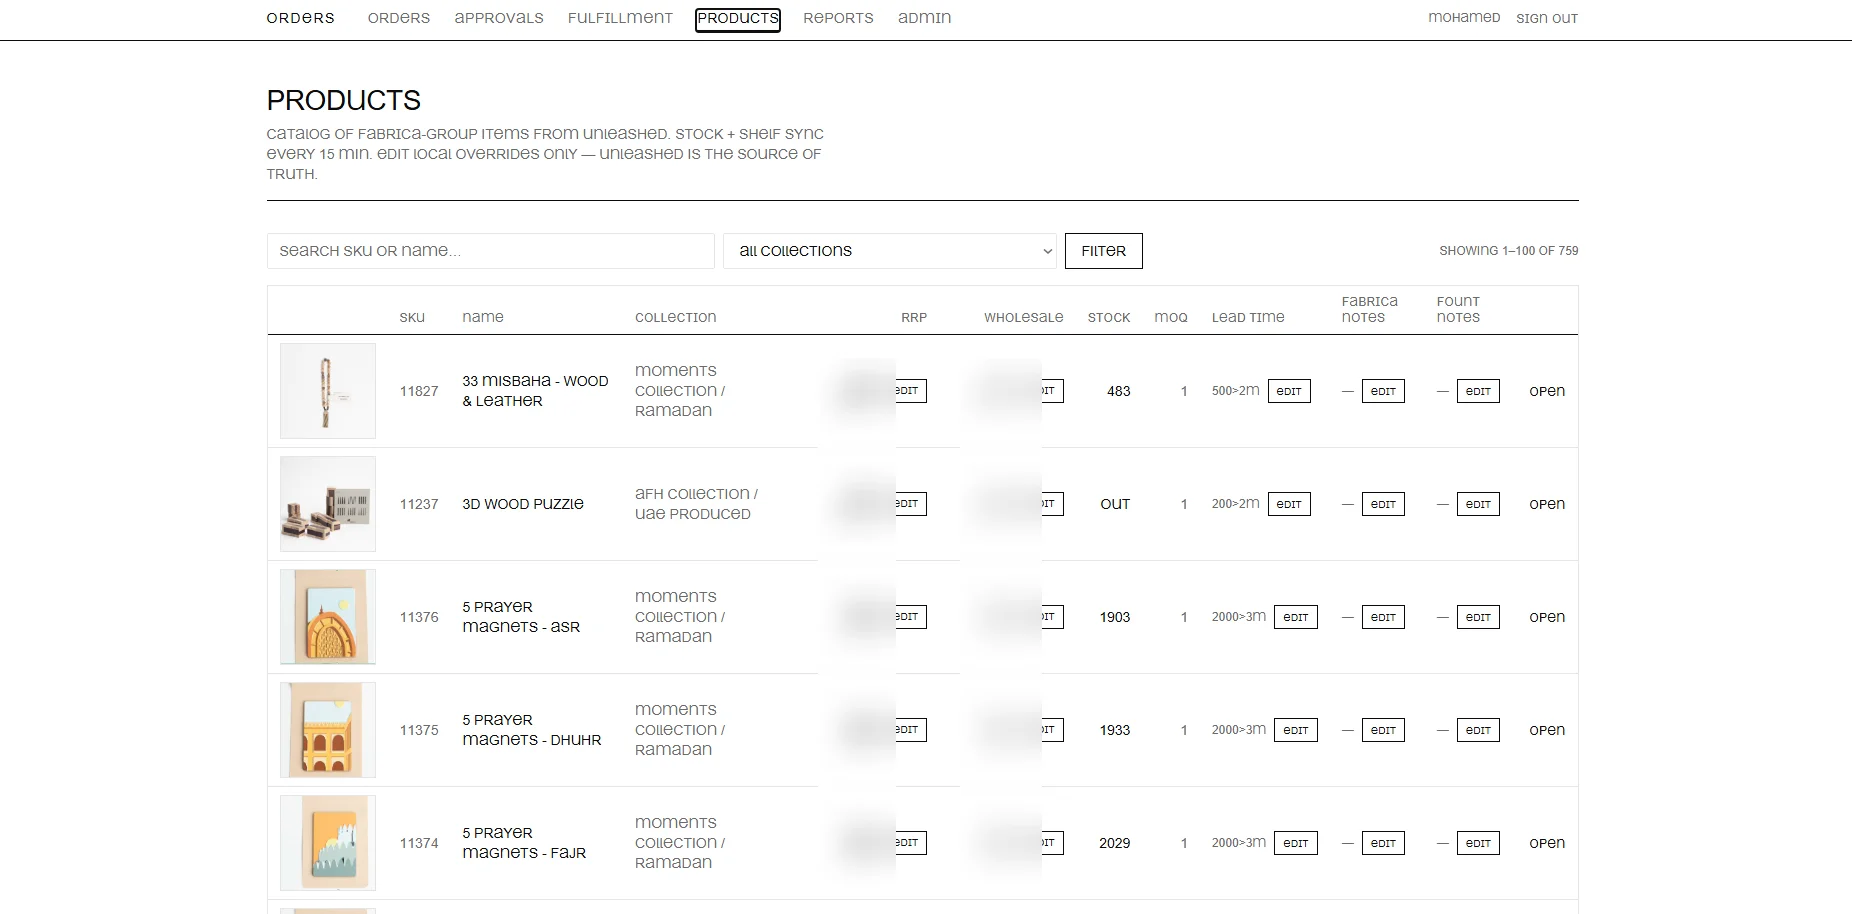Edit Fabrica notes for 3D Wood Puzzle
1852x914 pixels.
click(1383, 504)
